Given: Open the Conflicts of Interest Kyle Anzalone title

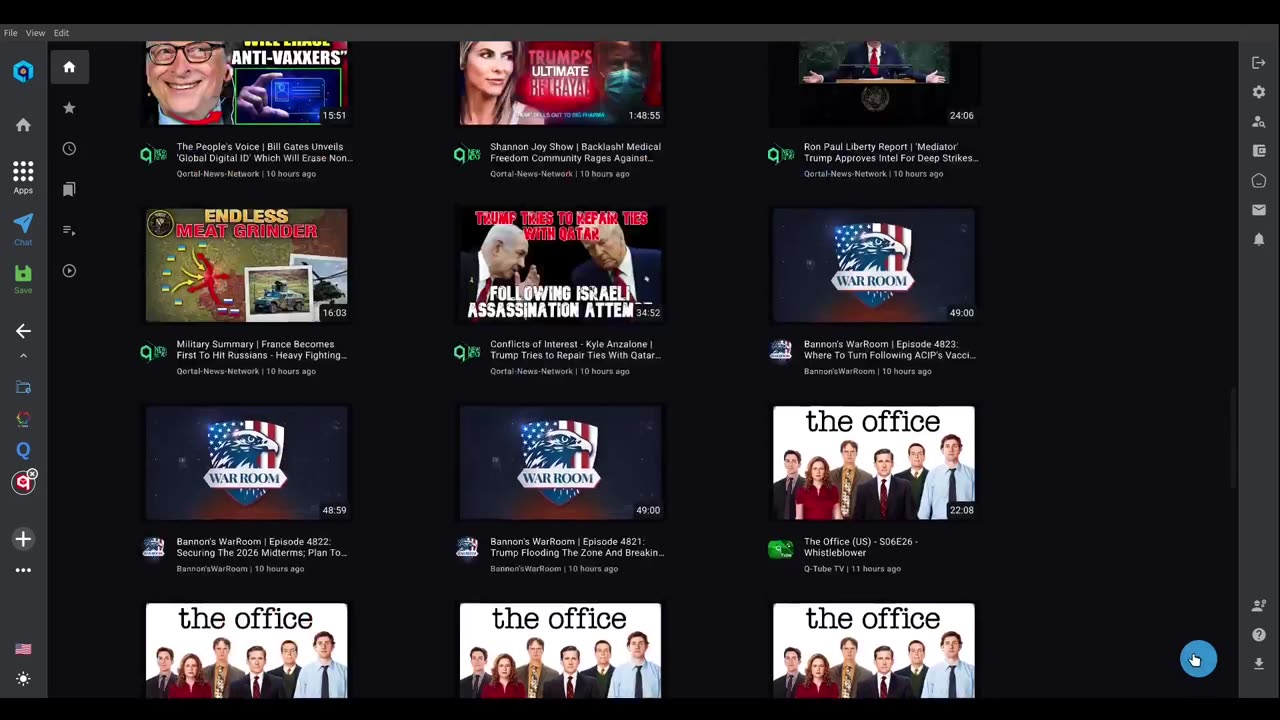Looking at the screenshot, I should tap(575, 349).
